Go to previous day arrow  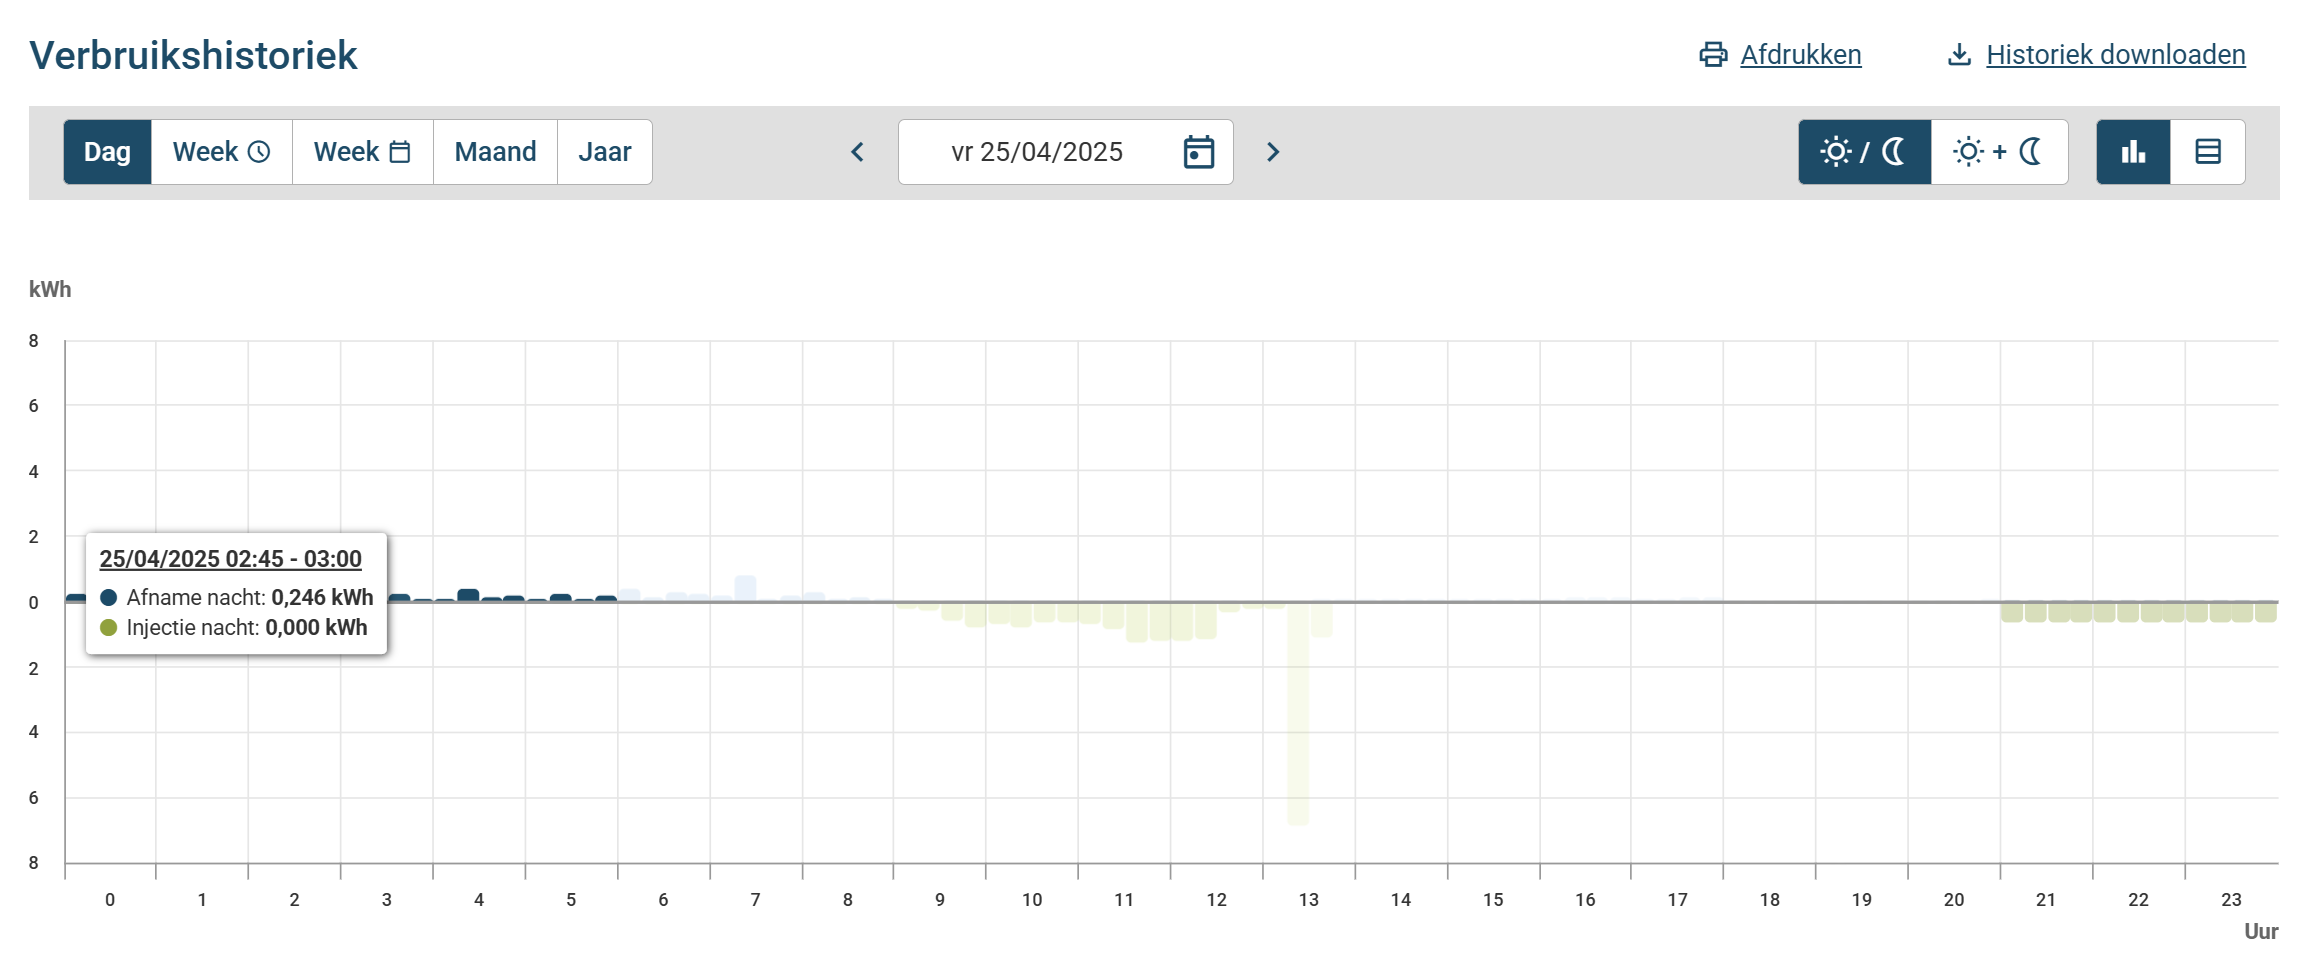point(857,152)
